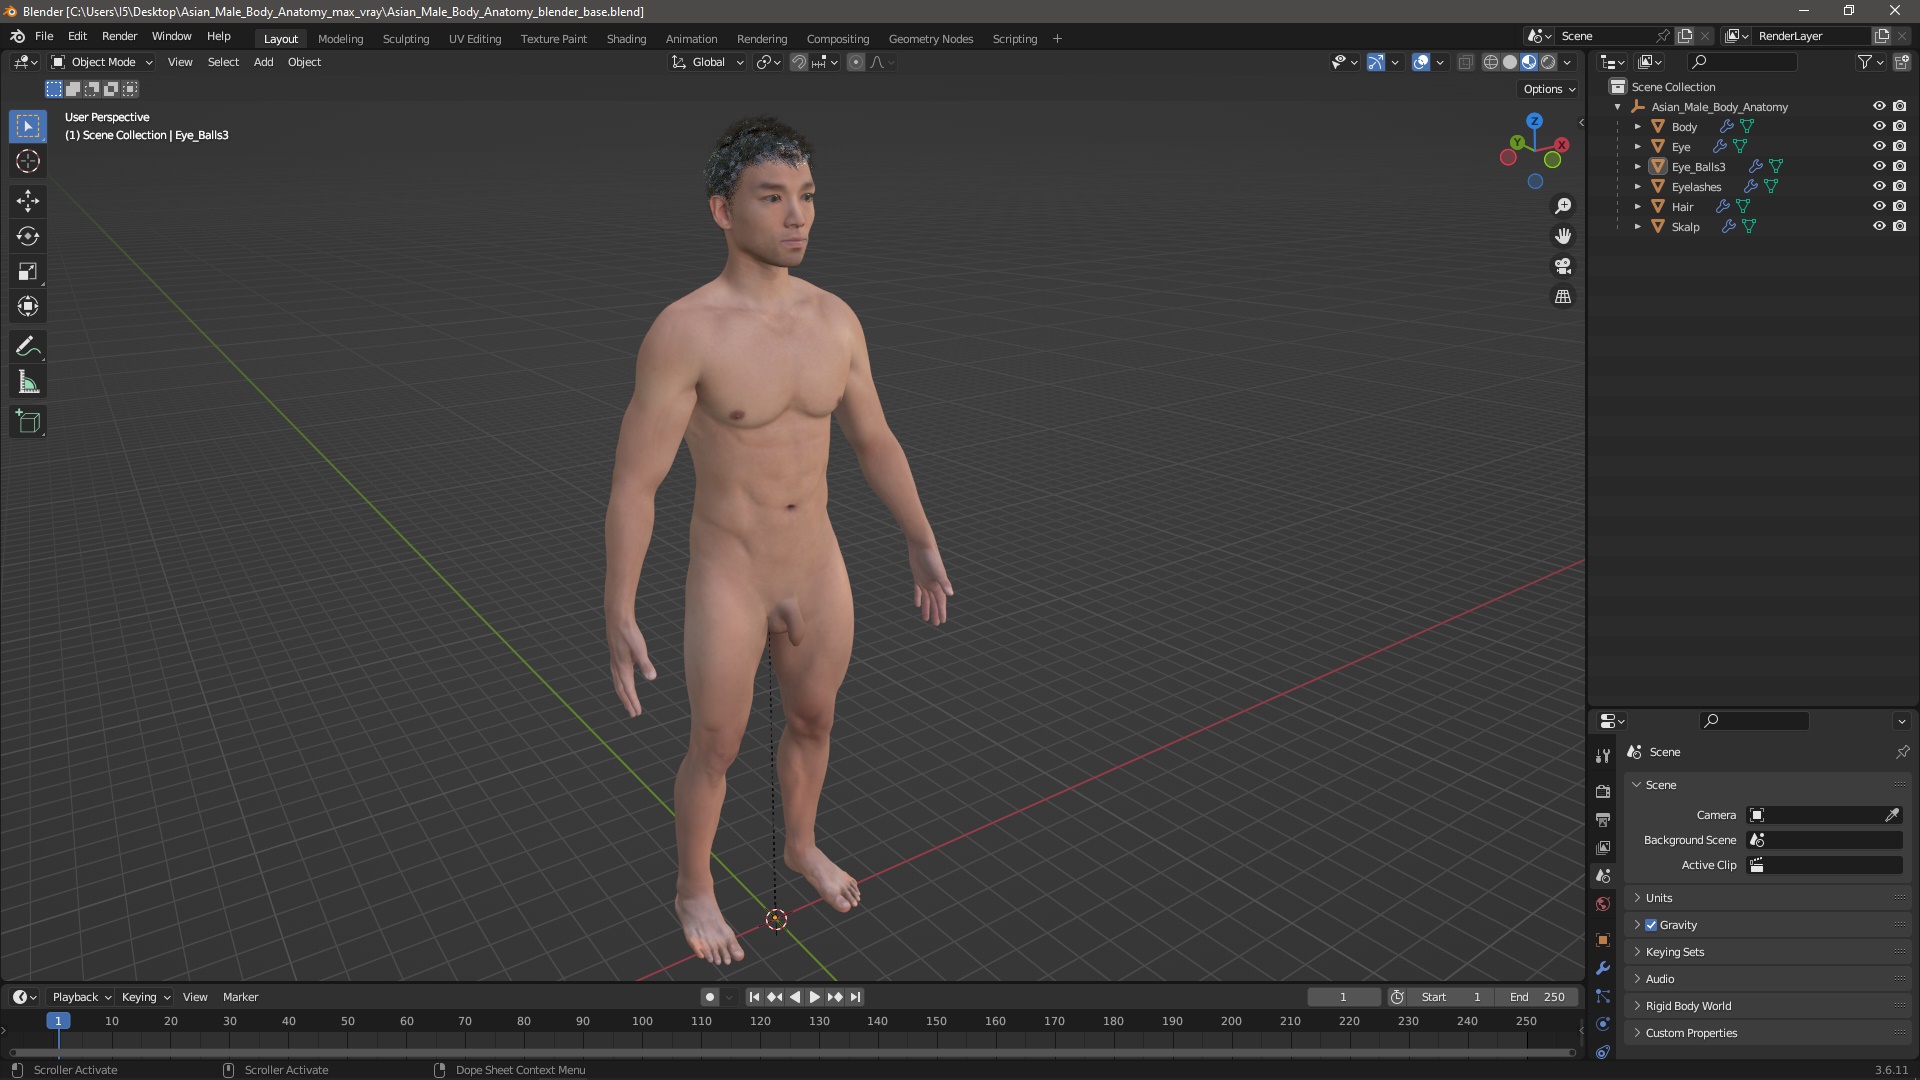Screen dimensions: 1920x1080
Task: Jump to the timeline end frame
Action: click(855, 997)
